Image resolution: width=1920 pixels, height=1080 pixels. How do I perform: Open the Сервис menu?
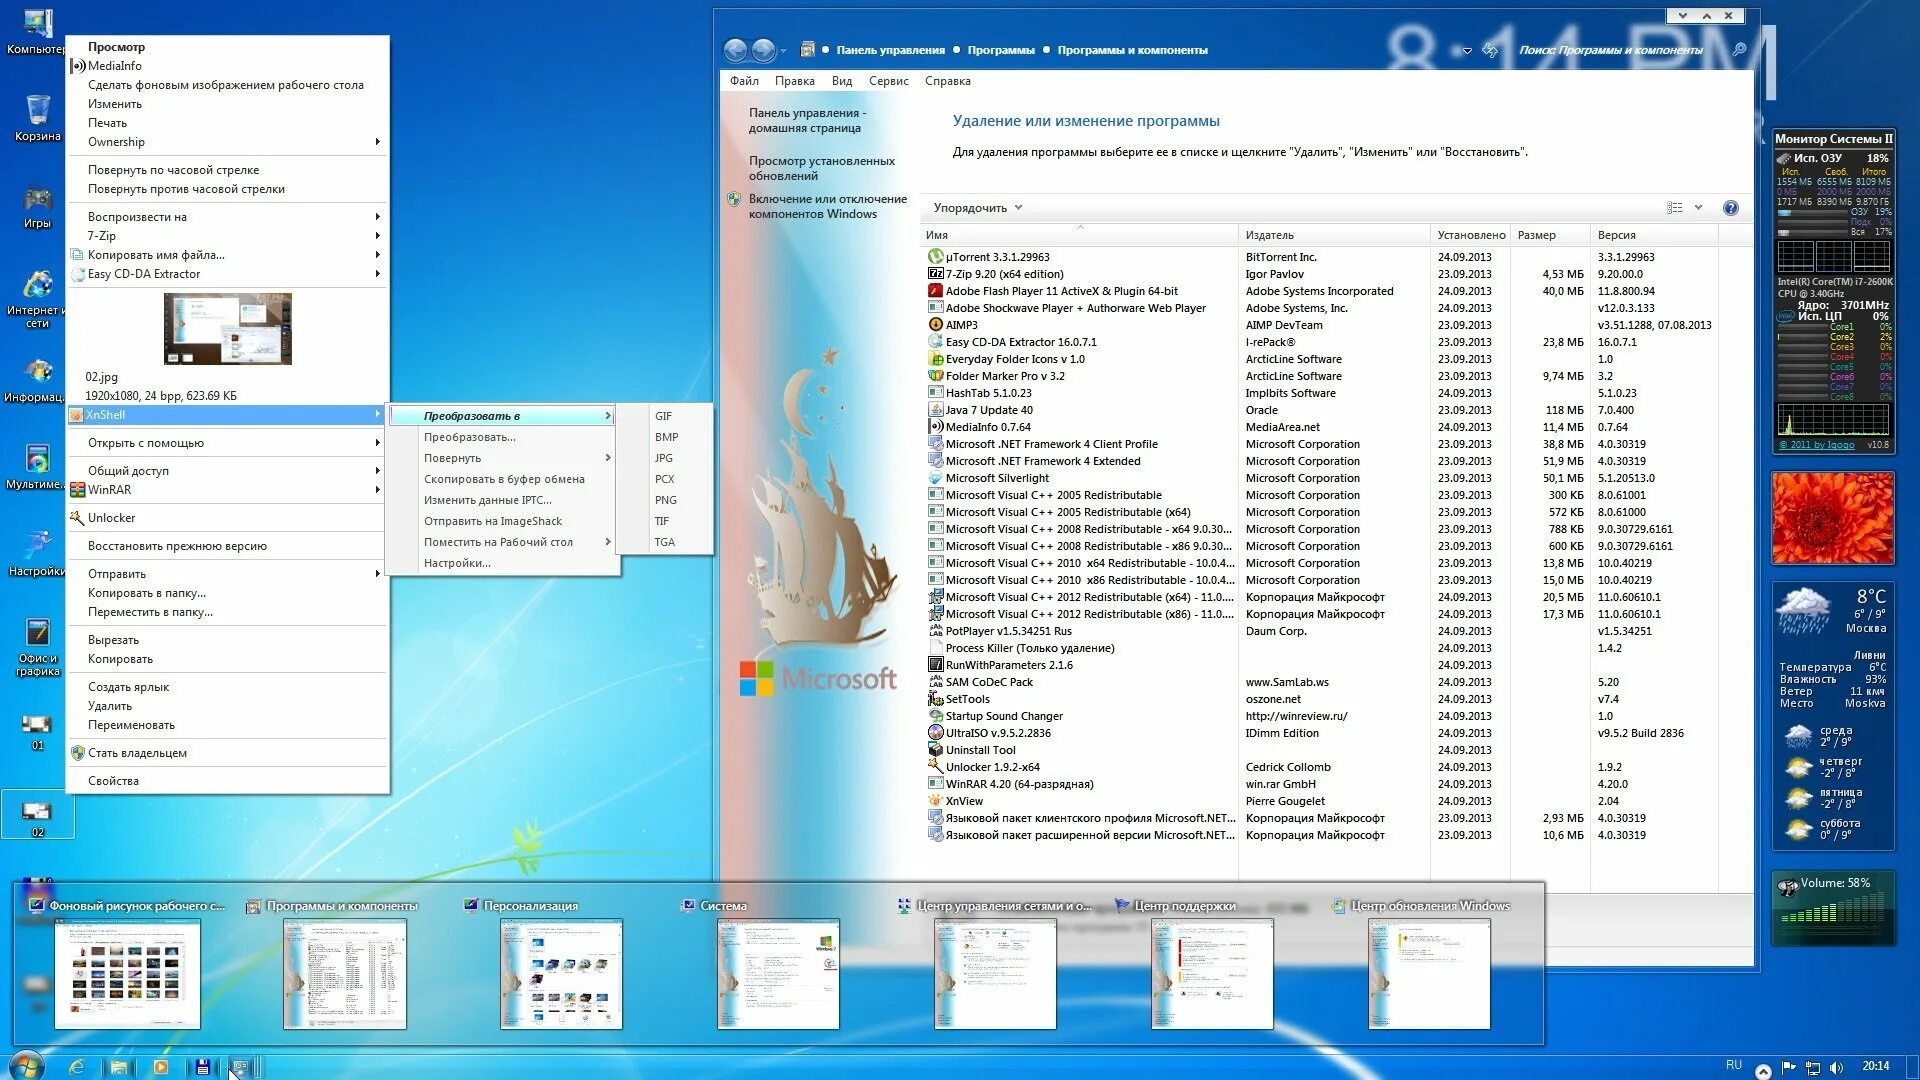[887, 81]
